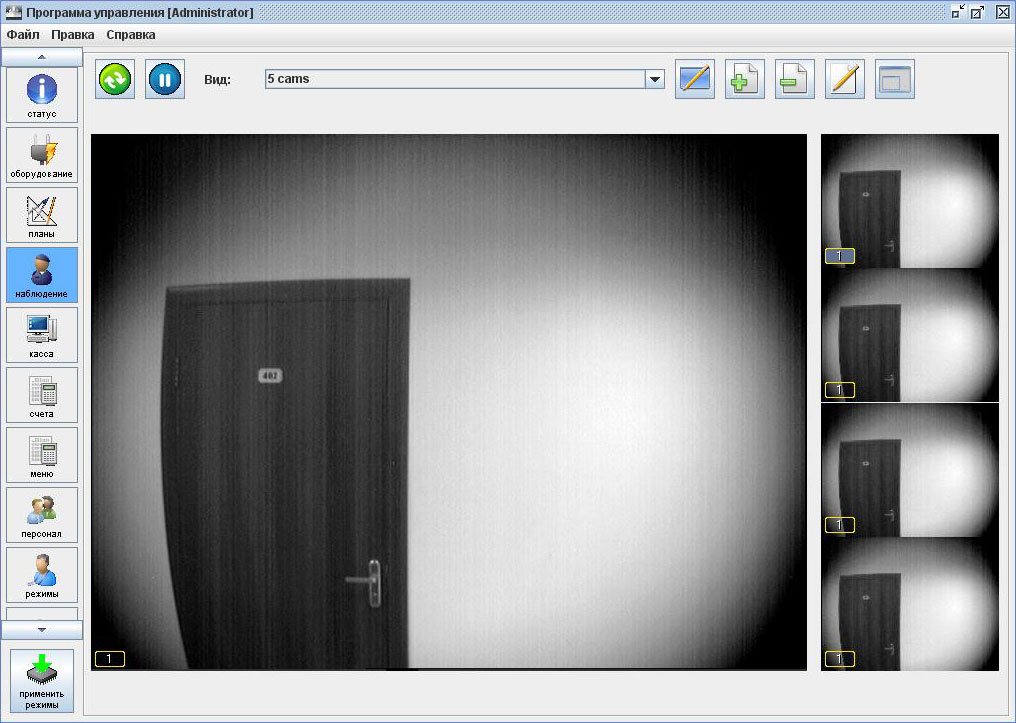Image resolution: width=1016 pixels, height=723 pixels.
Task: Click the green refresh button
Action: point(115,79)
